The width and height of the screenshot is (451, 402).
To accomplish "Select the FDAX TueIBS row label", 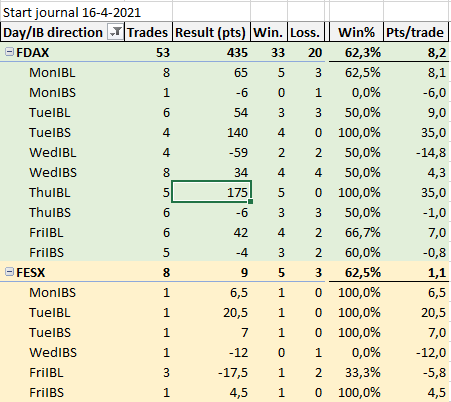I will pos(50,132).
